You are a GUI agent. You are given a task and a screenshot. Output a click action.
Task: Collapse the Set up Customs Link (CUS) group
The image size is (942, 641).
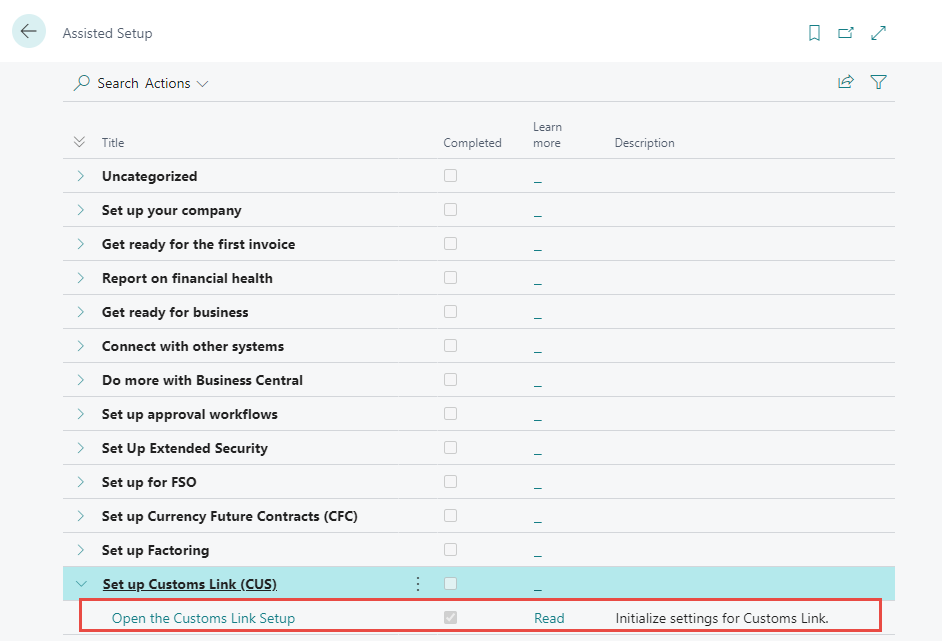pos(81,584)
